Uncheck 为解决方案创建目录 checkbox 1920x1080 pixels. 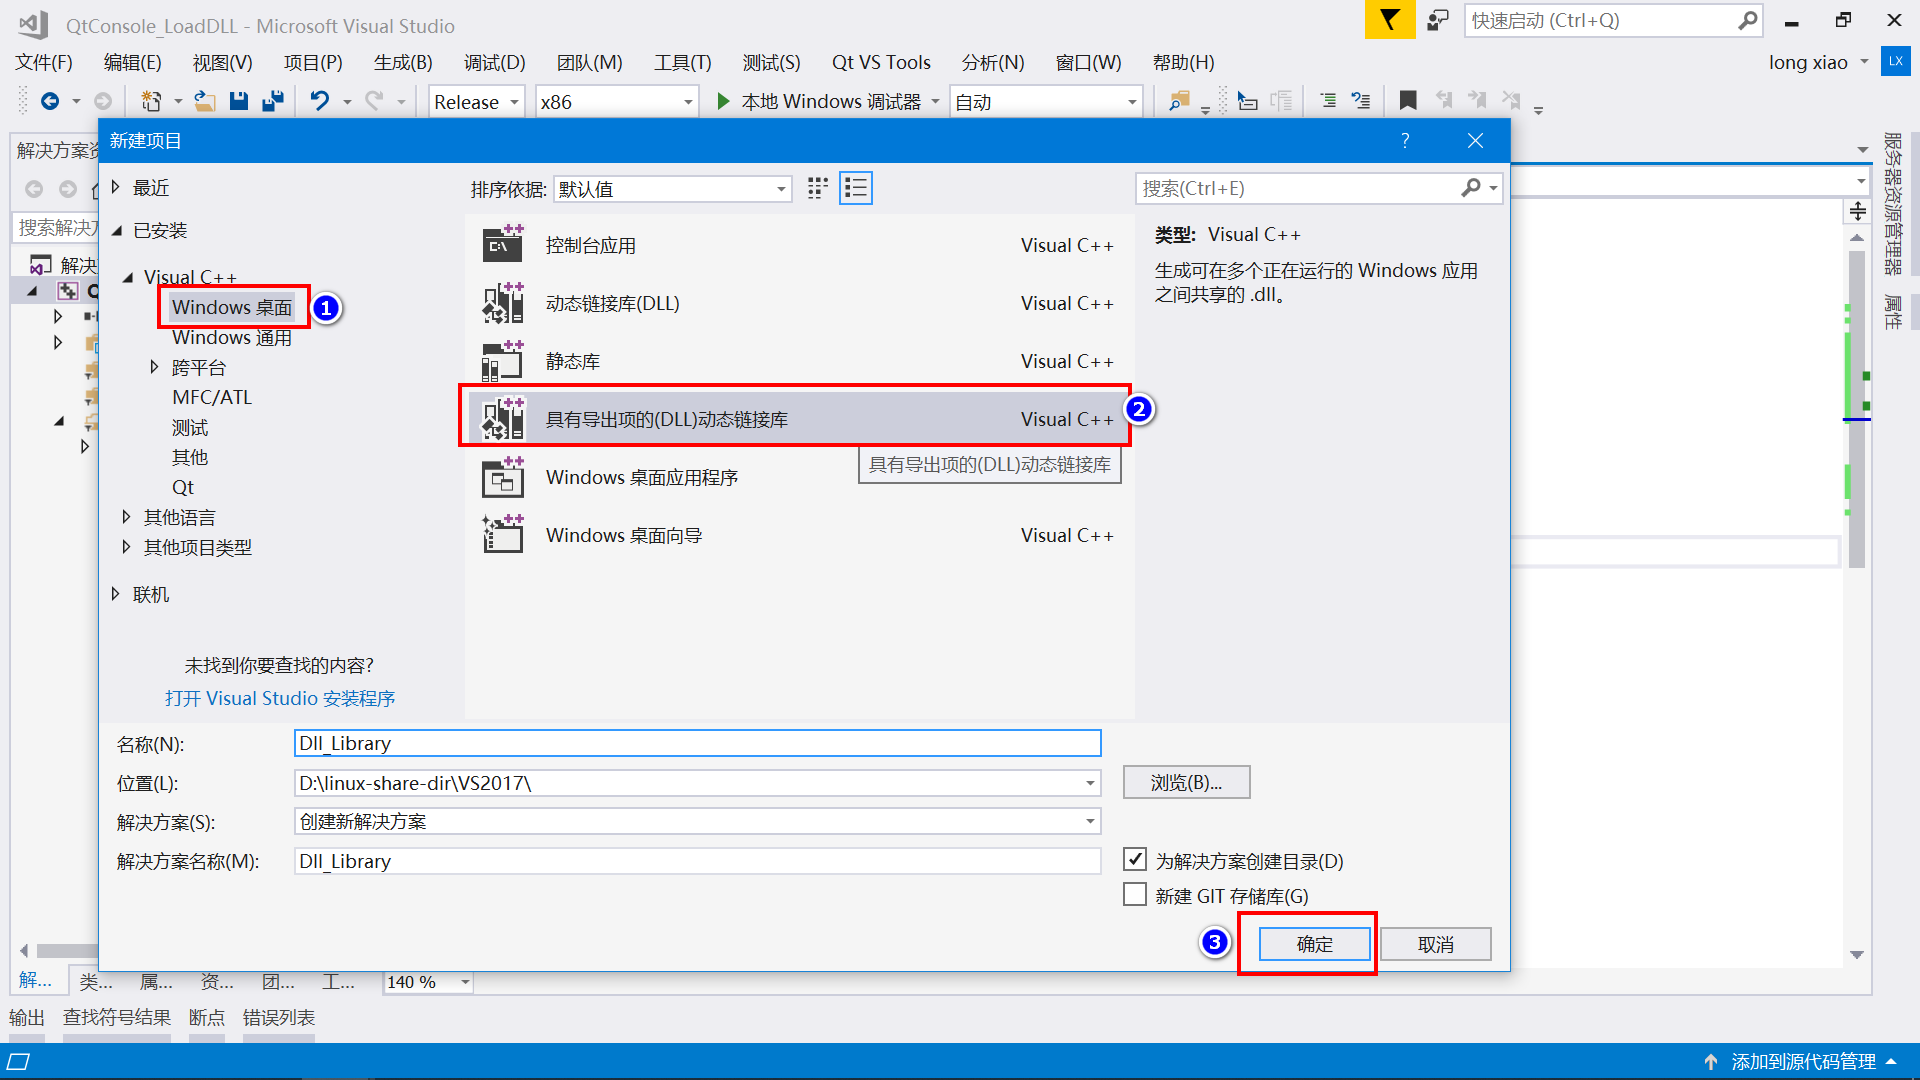(1135, 859)
